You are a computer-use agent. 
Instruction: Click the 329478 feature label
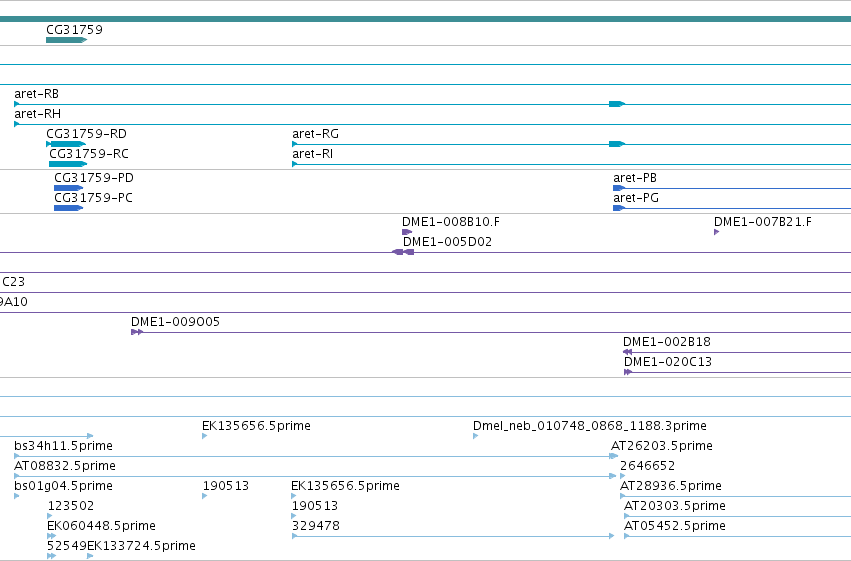pos(315,526)
